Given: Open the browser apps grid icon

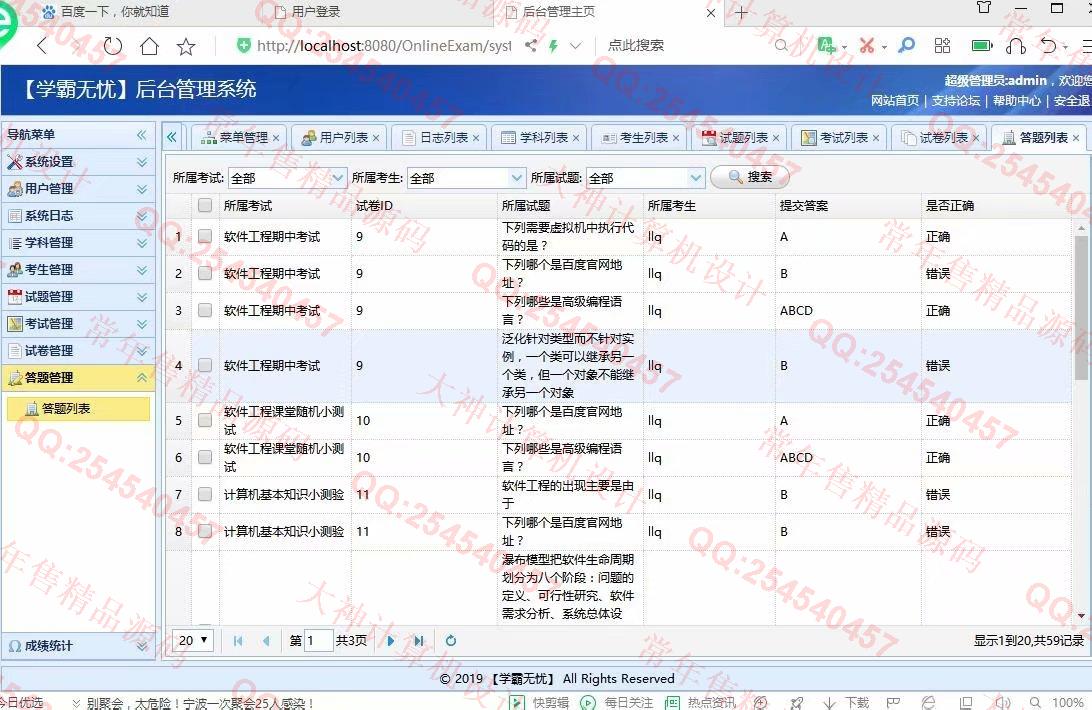Looking at the screenshot, I should tap(942, 46).
